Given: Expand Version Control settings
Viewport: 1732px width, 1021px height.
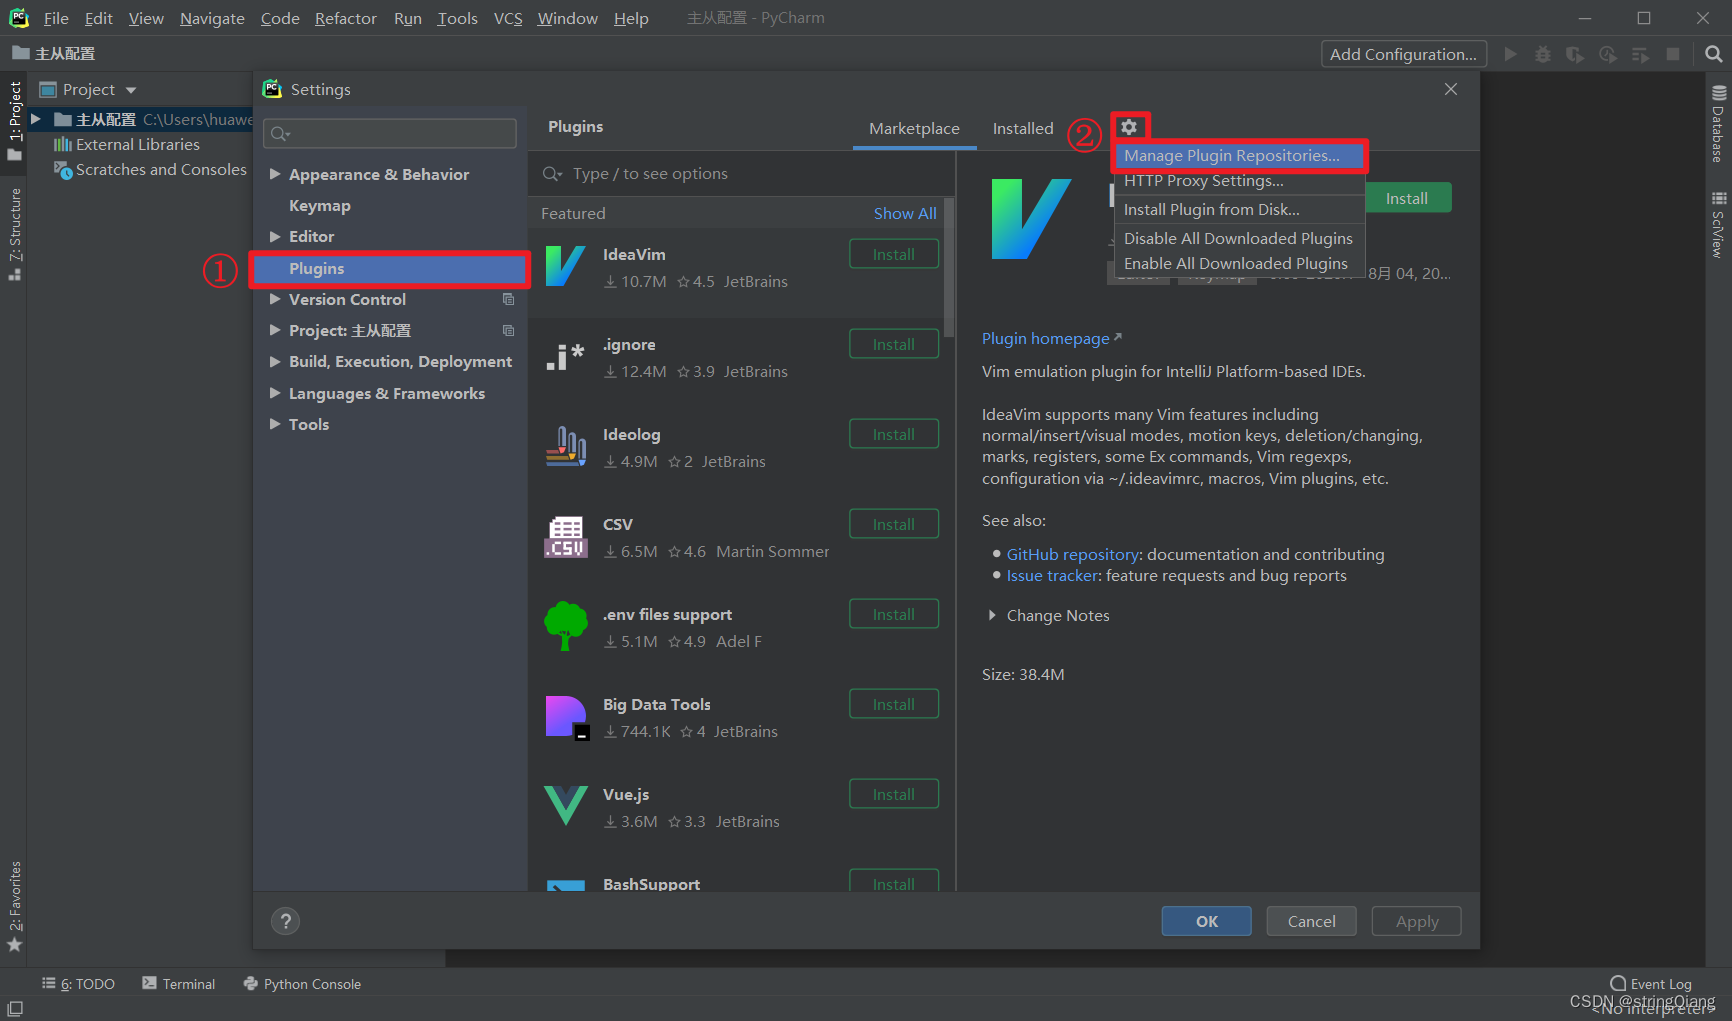Looking at the screenshot, I should coord(274,299).
